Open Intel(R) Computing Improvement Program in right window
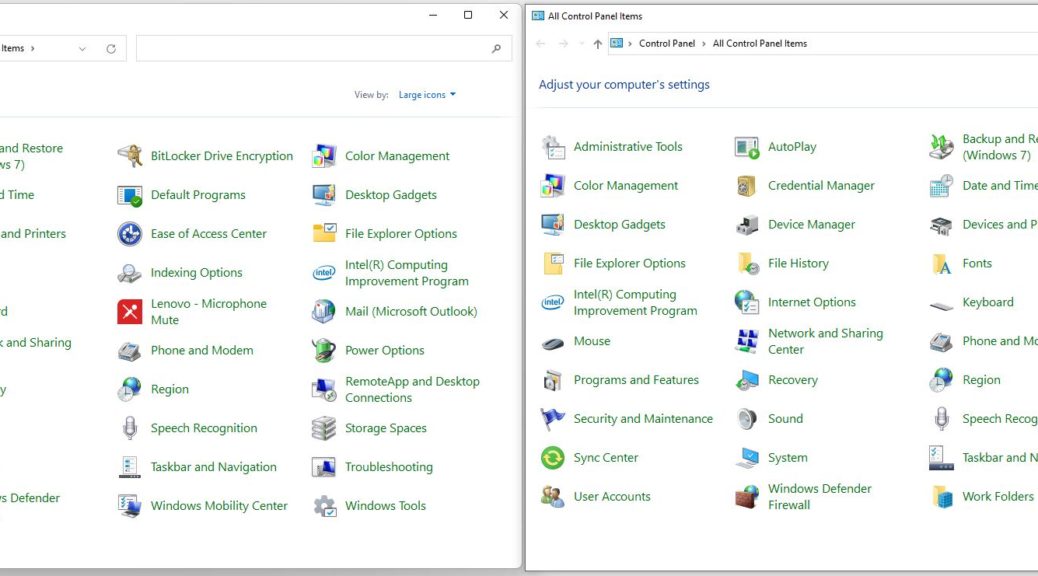The image size is (1038, 576). coord(635,303)
